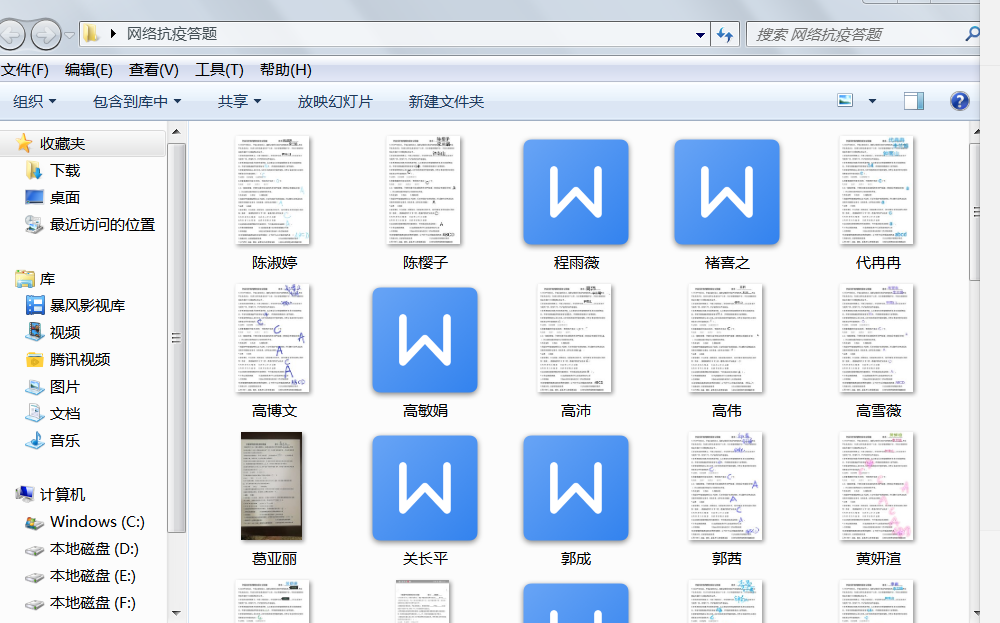This screenshot has width=1000, height=623.
Task: Select the 关长平 document icon
Action: coord(425,488)
